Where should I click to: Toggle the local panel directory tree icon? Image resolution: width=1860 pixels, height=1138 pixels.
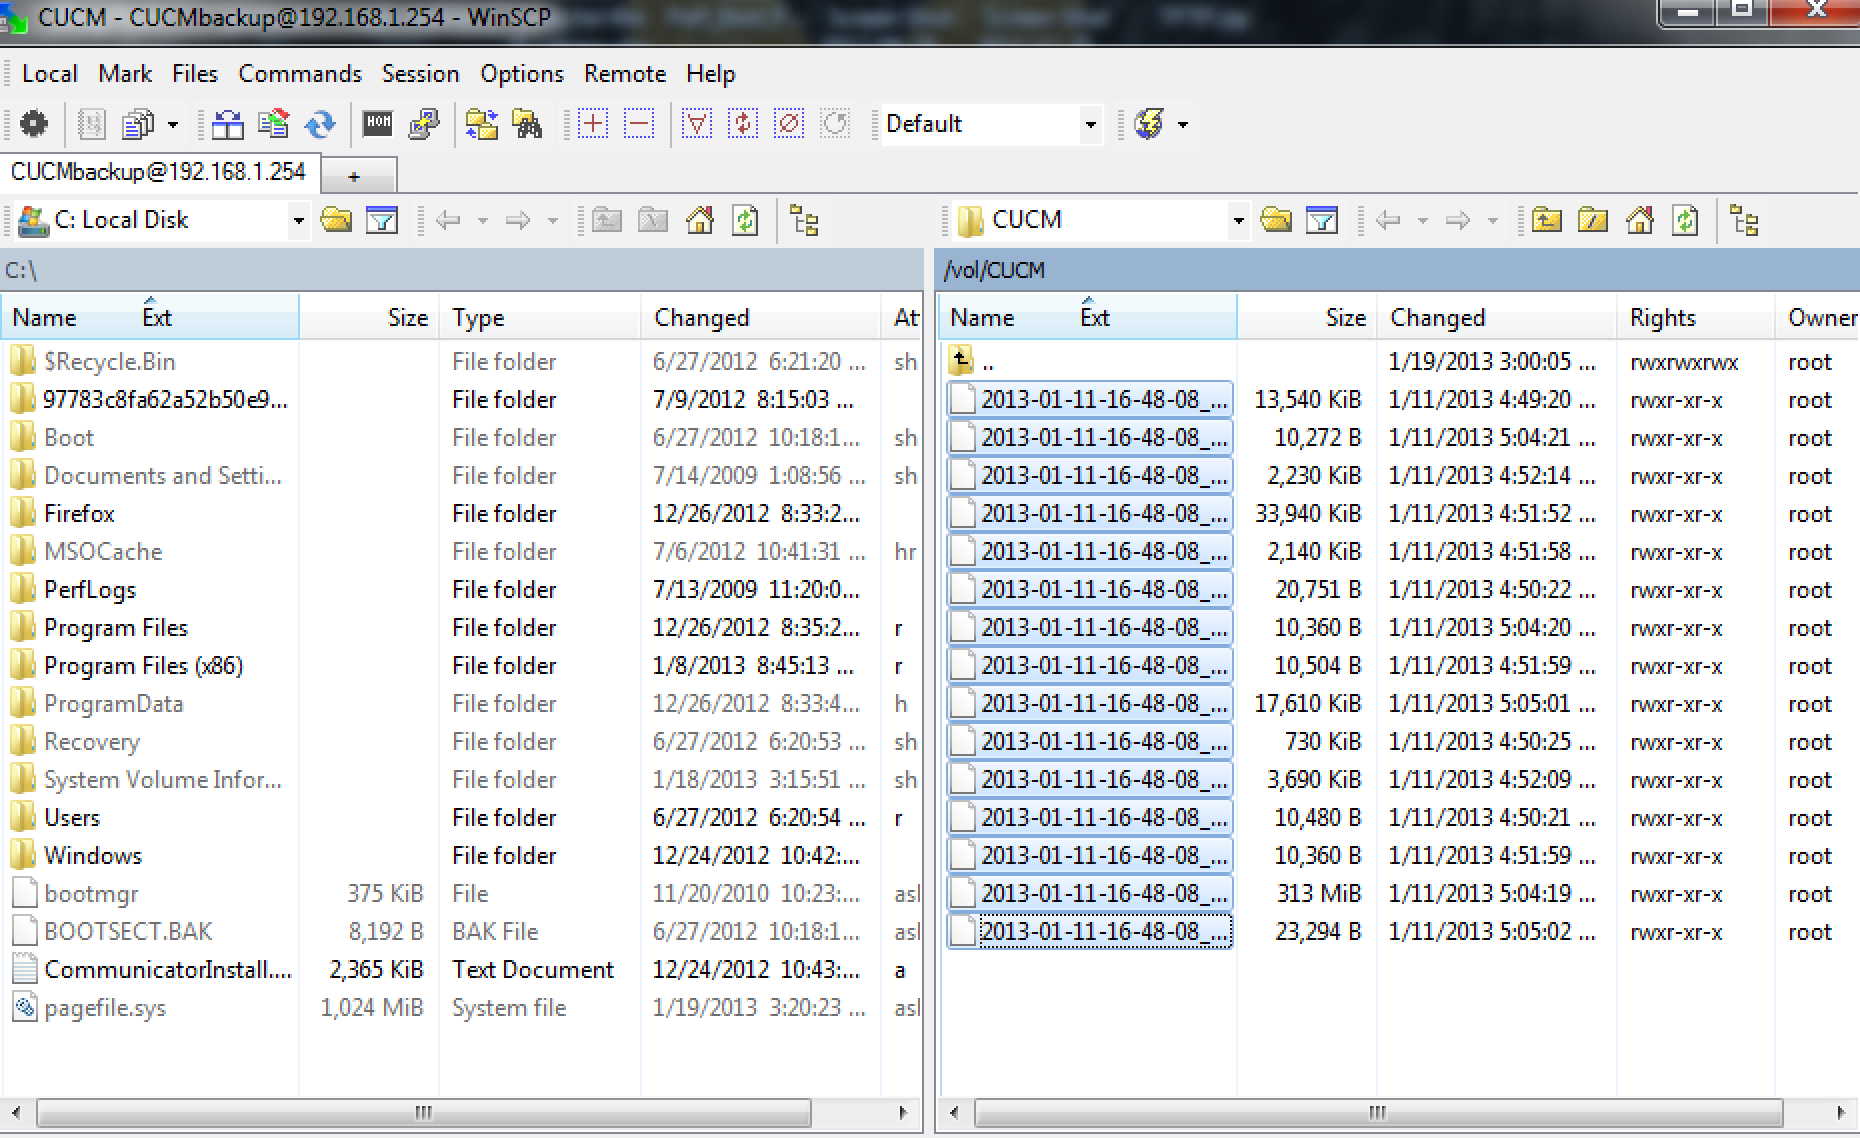pyautogui.click(x=804, y=220)
